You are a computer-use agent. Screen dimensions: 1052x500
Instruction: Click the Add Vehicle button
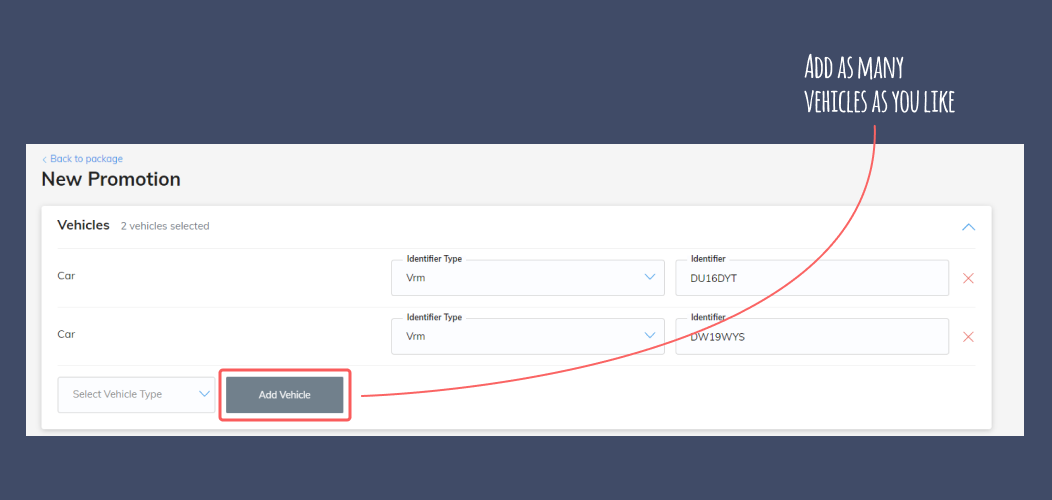[x=284, y=395]
